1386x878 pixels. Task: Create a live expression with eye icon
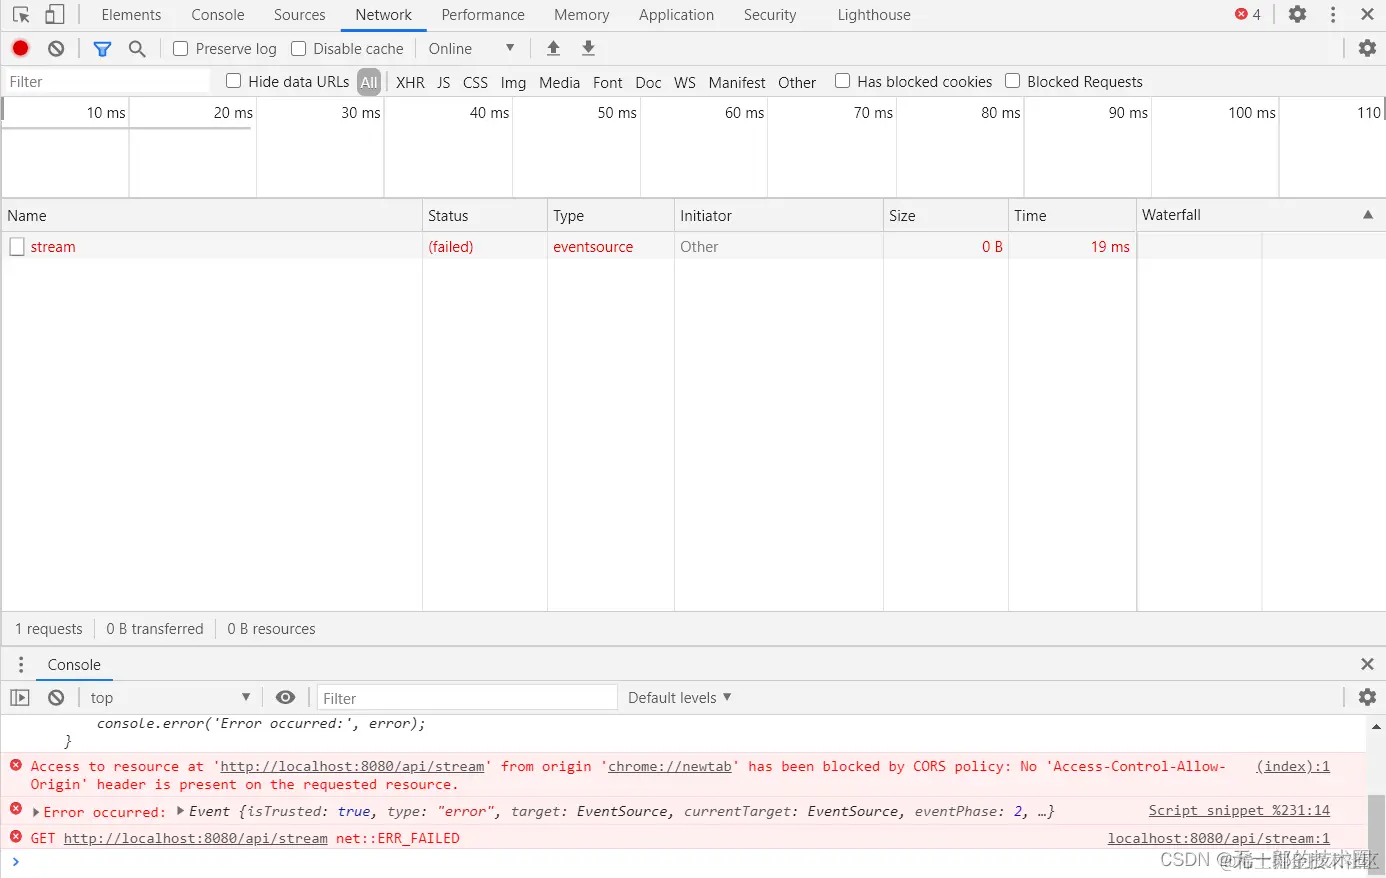point(285,698)
